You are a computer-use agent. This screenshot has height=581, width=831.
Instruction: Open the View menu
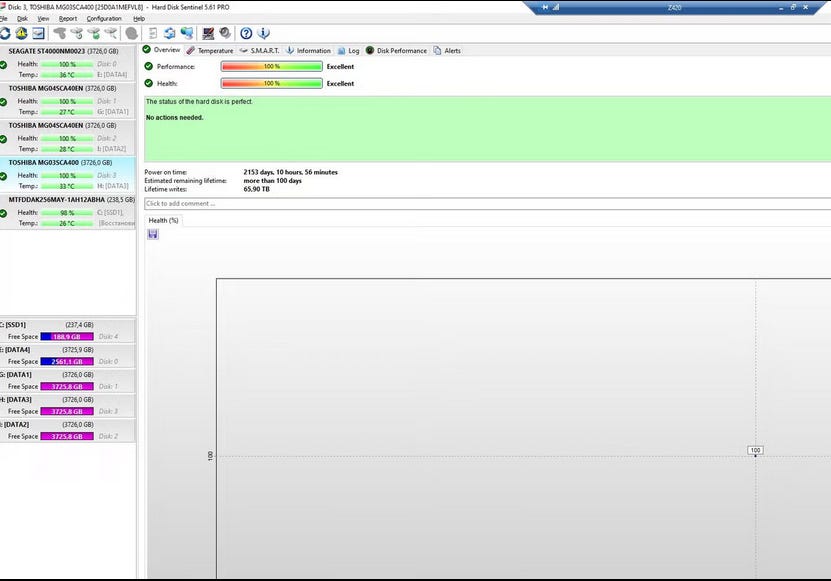pos(43,19)
